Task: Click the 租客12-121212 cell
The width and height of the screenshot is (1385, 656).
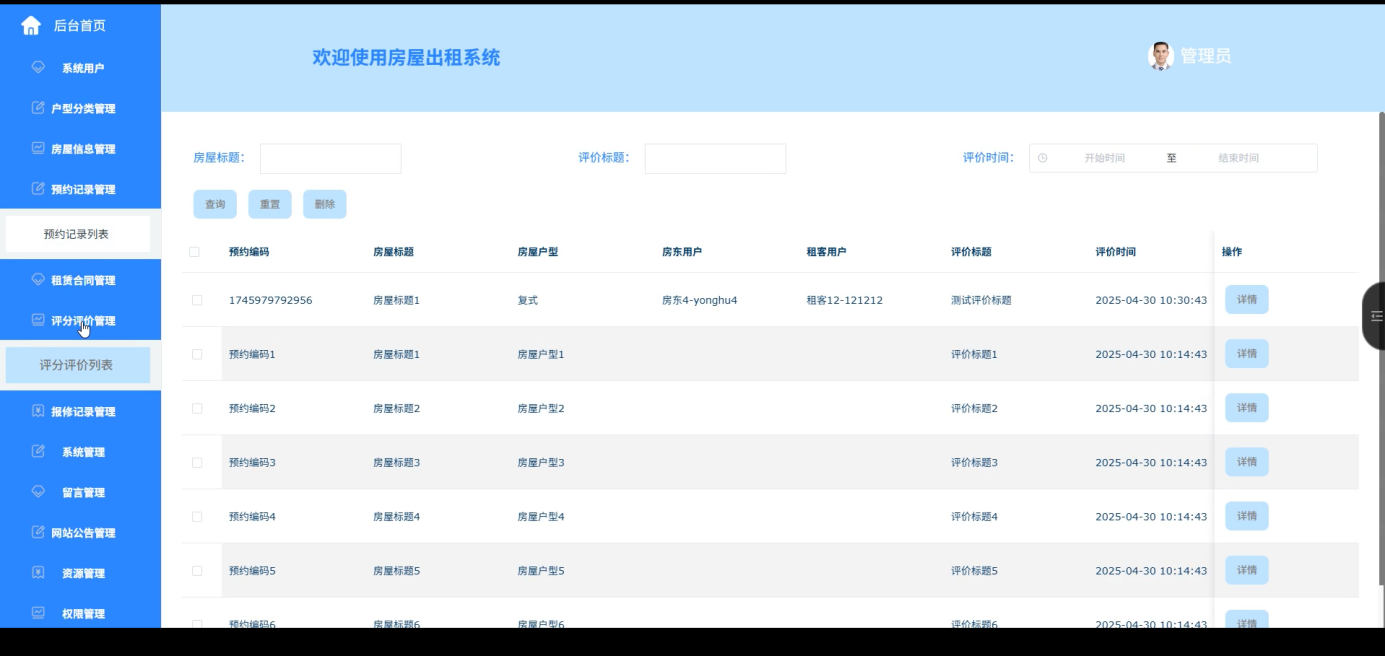Action: pos(844,300)
